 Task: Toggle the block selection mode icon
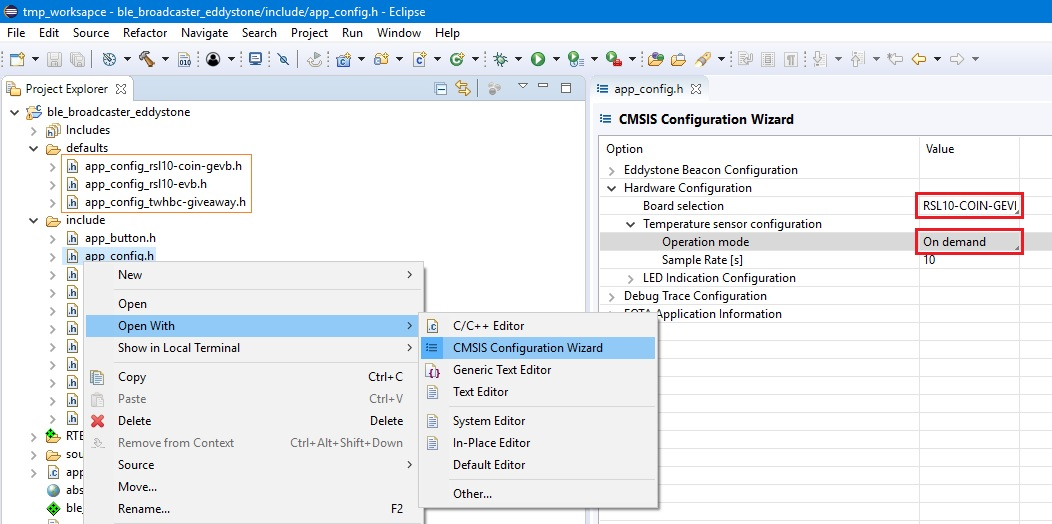pyautogui.click(x=768, y=59)
